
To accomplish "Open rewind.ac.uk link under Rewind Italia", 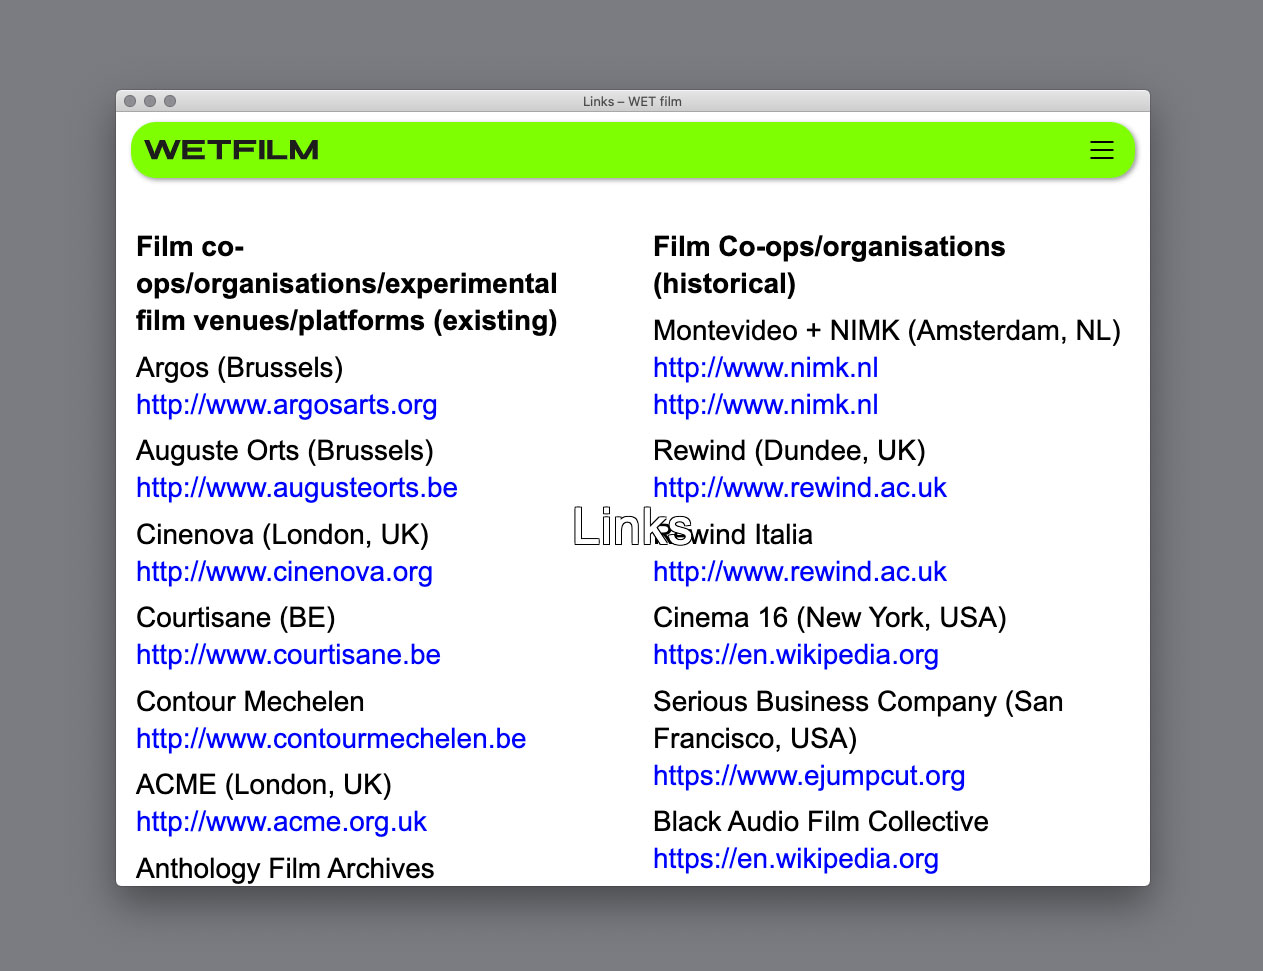I will (x=800, y=572).
